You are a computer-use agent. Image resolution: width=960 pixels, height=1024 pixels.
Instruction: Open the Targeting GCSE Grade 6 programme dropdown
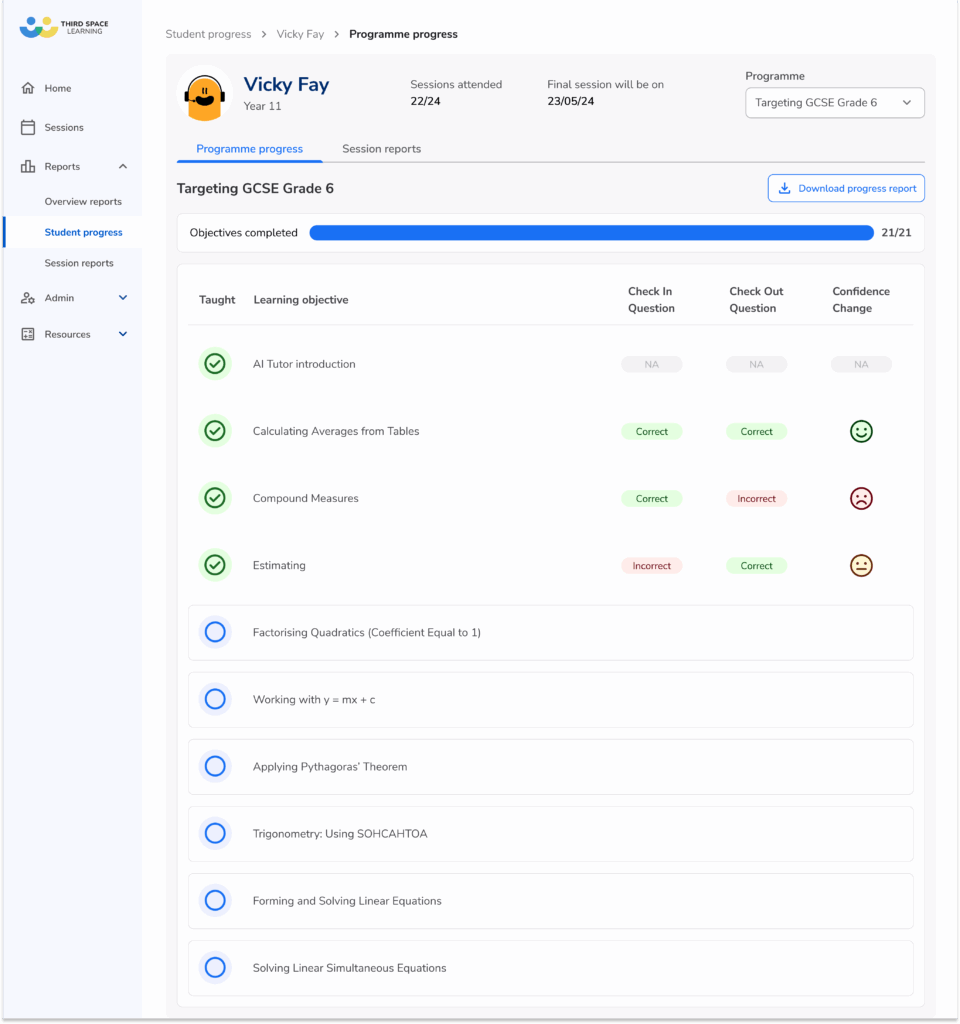(834, 102)
